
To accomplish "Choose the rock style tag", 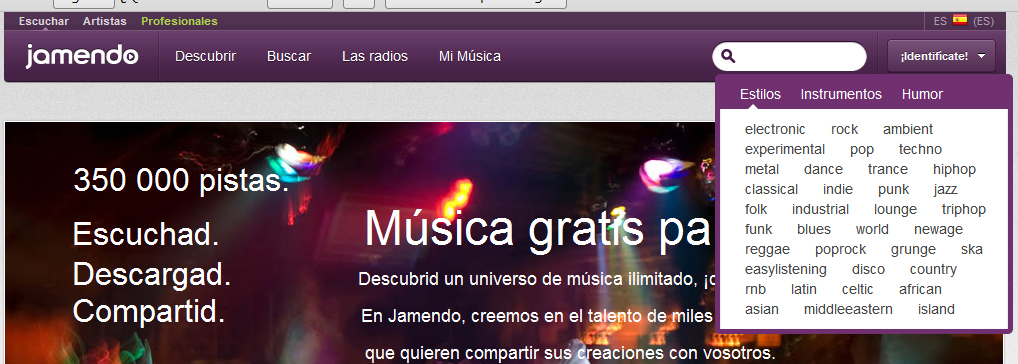I will (x=845, y=129).
